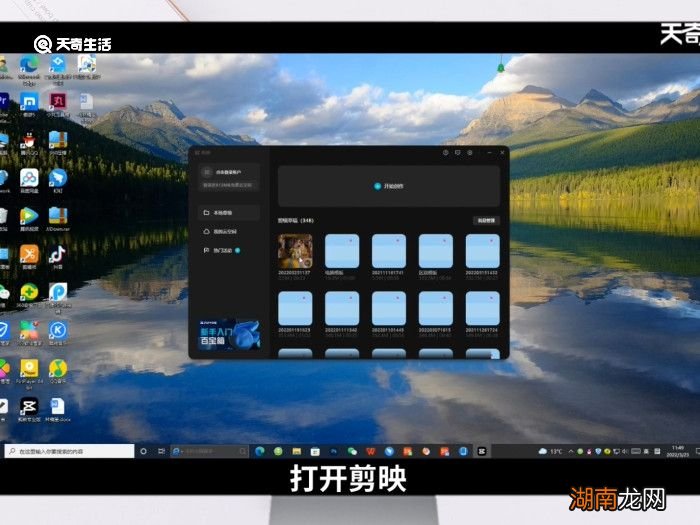Click the Start Creating button

389,186
